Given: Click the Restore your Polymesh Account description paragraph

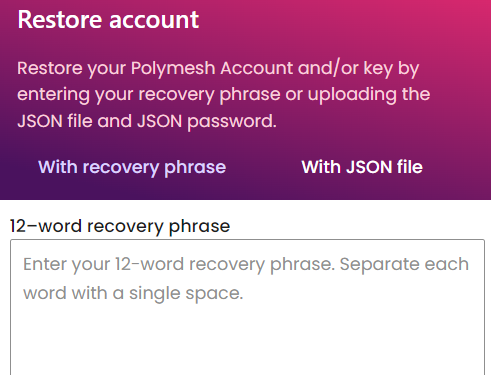Looking at the screenshot, I should 224,94.
